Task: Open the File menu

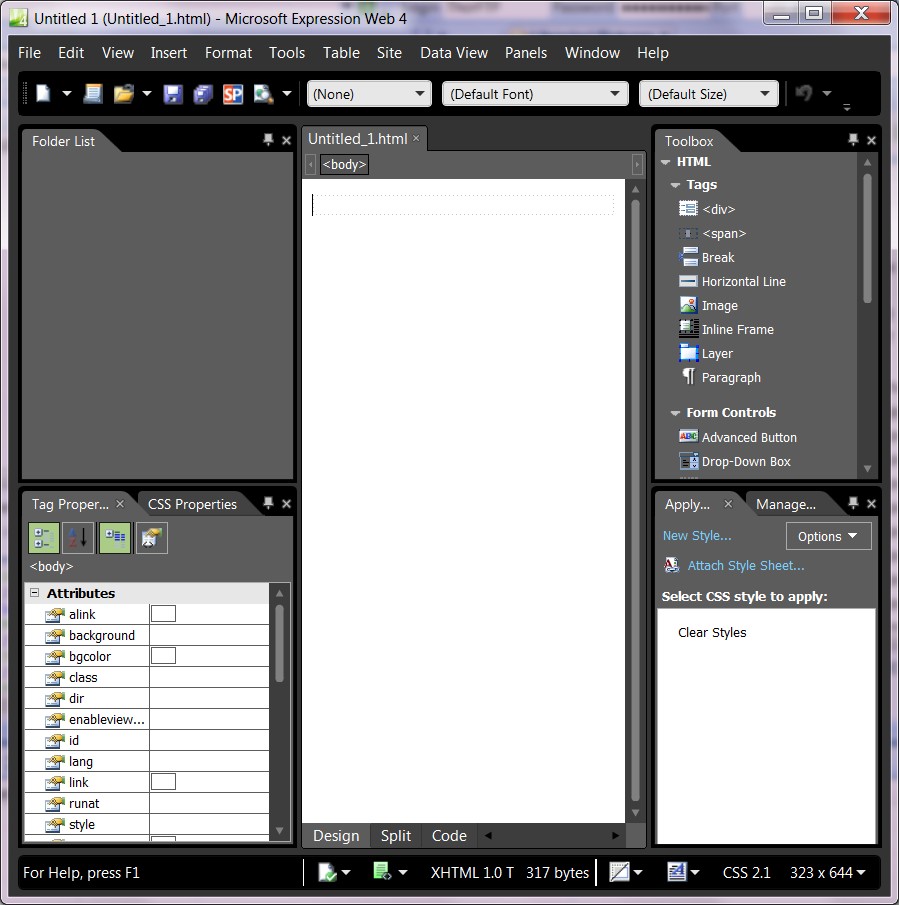Action: pyautogui.click(x=29, y=53)
